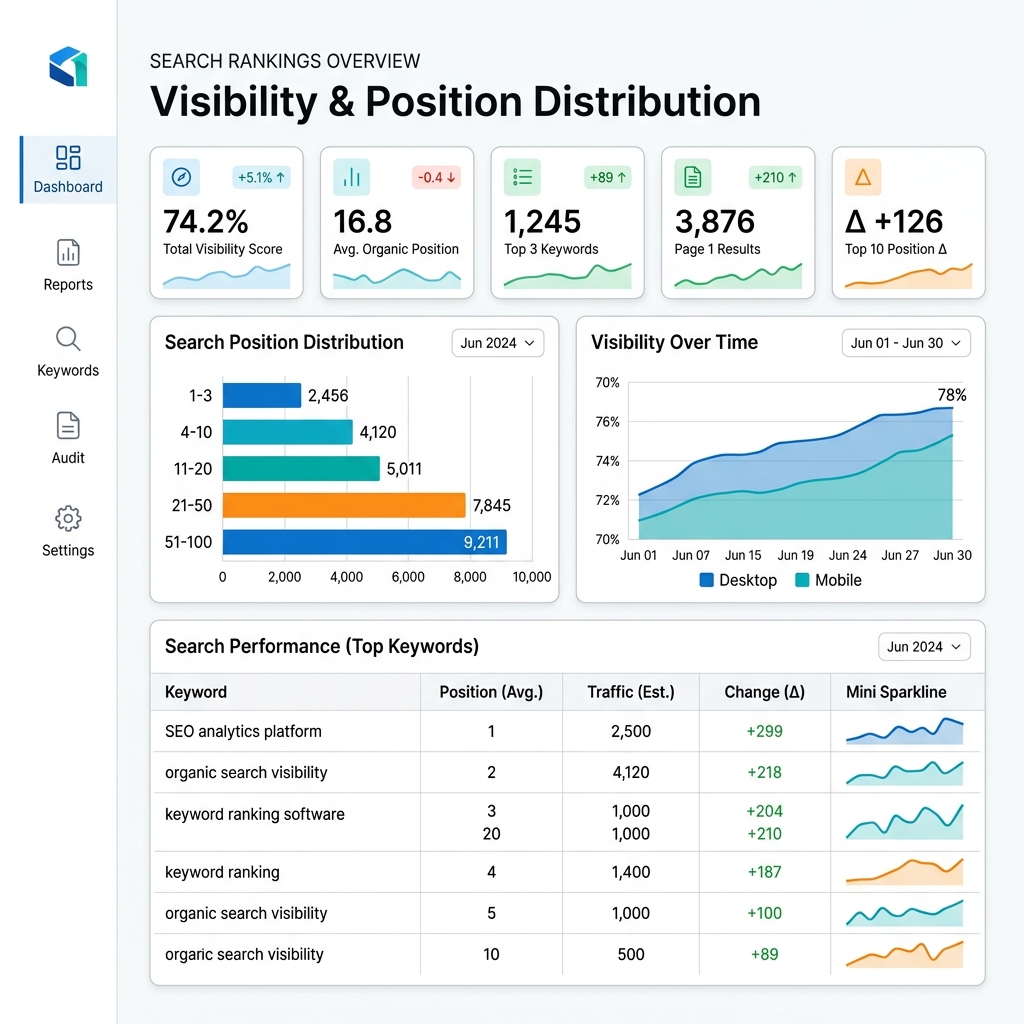Click list icon on Top 3 Keywords card
This screenshot has width=1024, height=1024.
[522, 177]
